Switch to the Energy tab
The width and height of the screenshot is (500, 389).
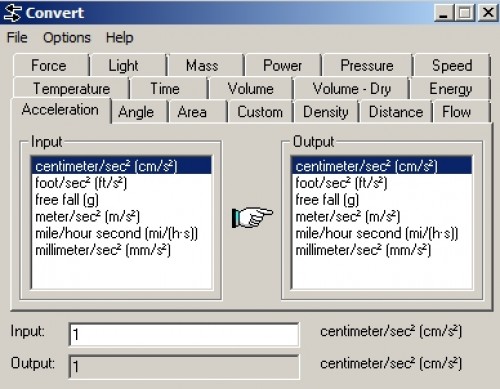450,89
